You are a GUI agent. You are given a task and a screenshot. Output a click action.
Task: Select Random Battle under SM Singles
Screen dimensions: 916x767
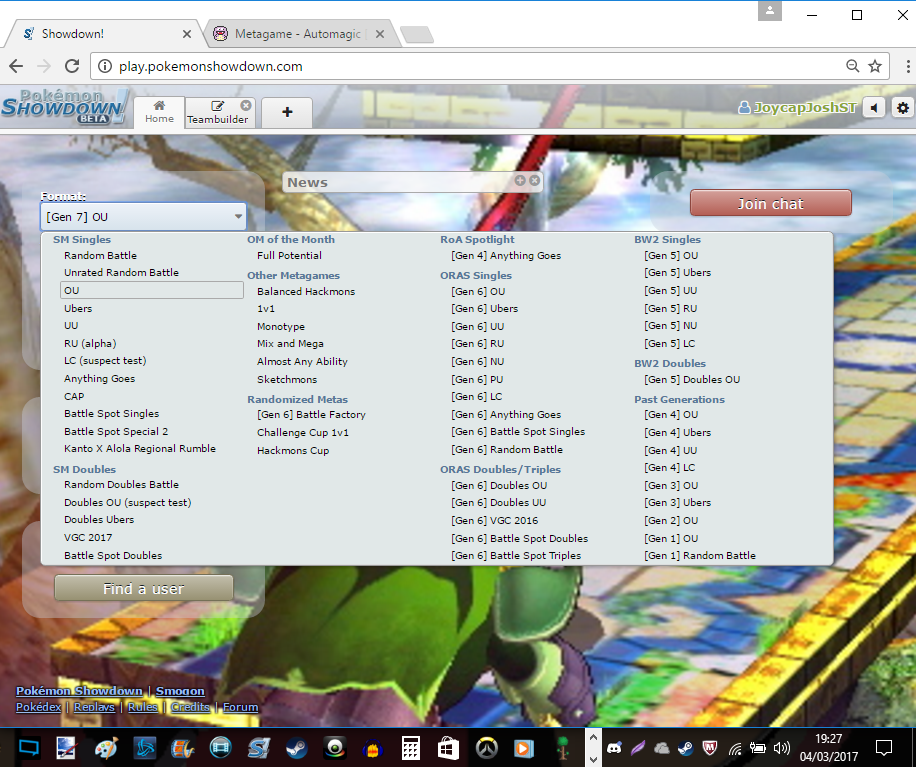pyautogui.click(x=100, y=256)
